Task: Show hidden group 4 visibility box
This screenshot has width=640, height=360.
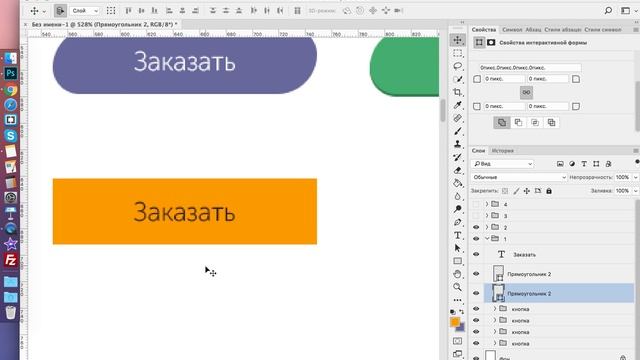Action: pos(476,204)
